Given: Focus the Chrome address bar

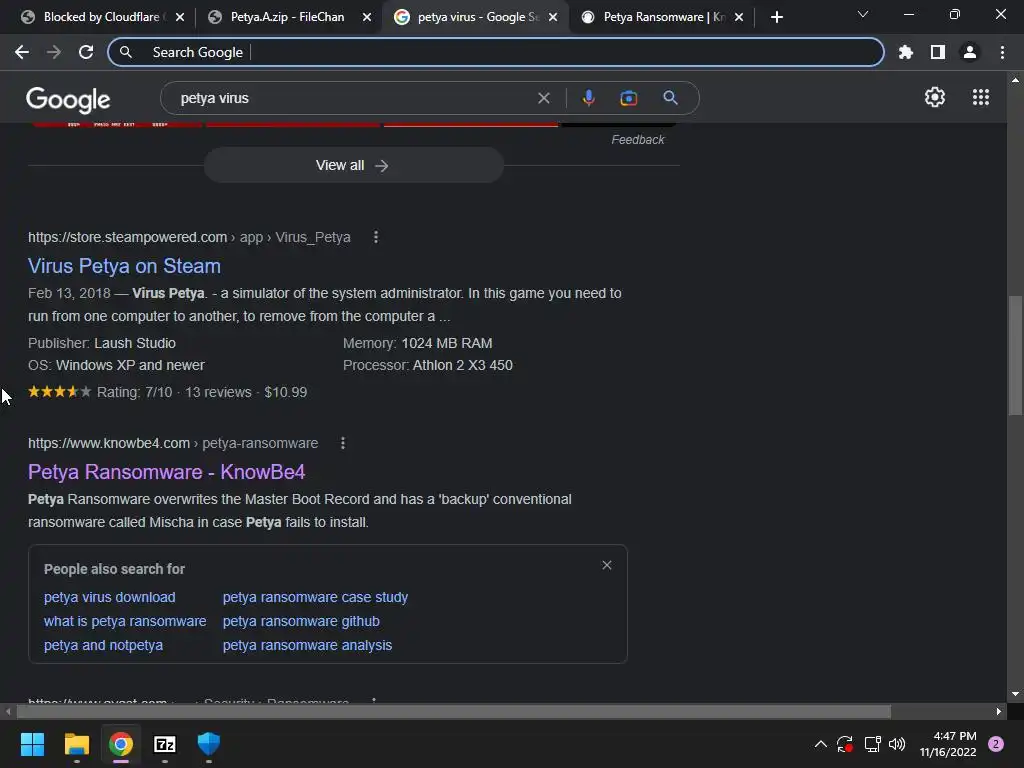Looking at the screenshot, I should tap(496, 52).
